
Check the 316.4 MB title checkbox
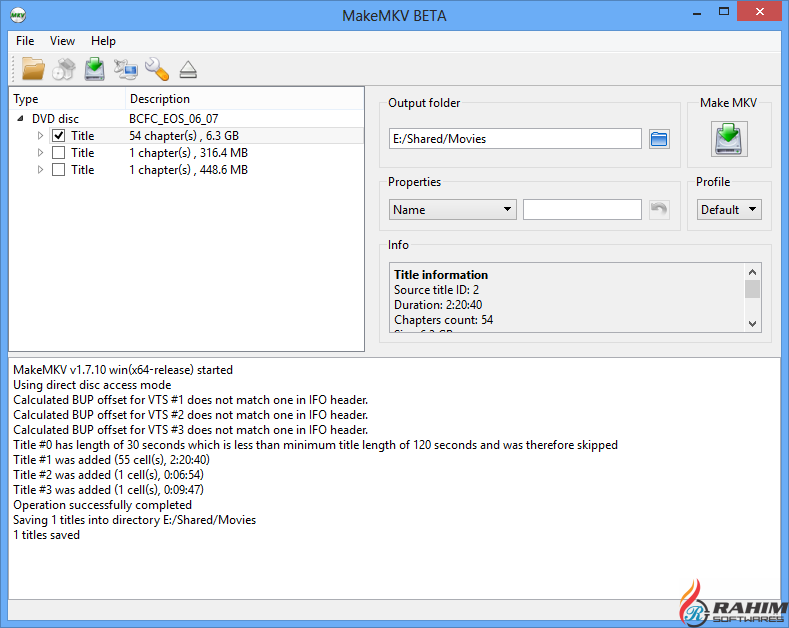pyautogui.click(x=58, y=153)
